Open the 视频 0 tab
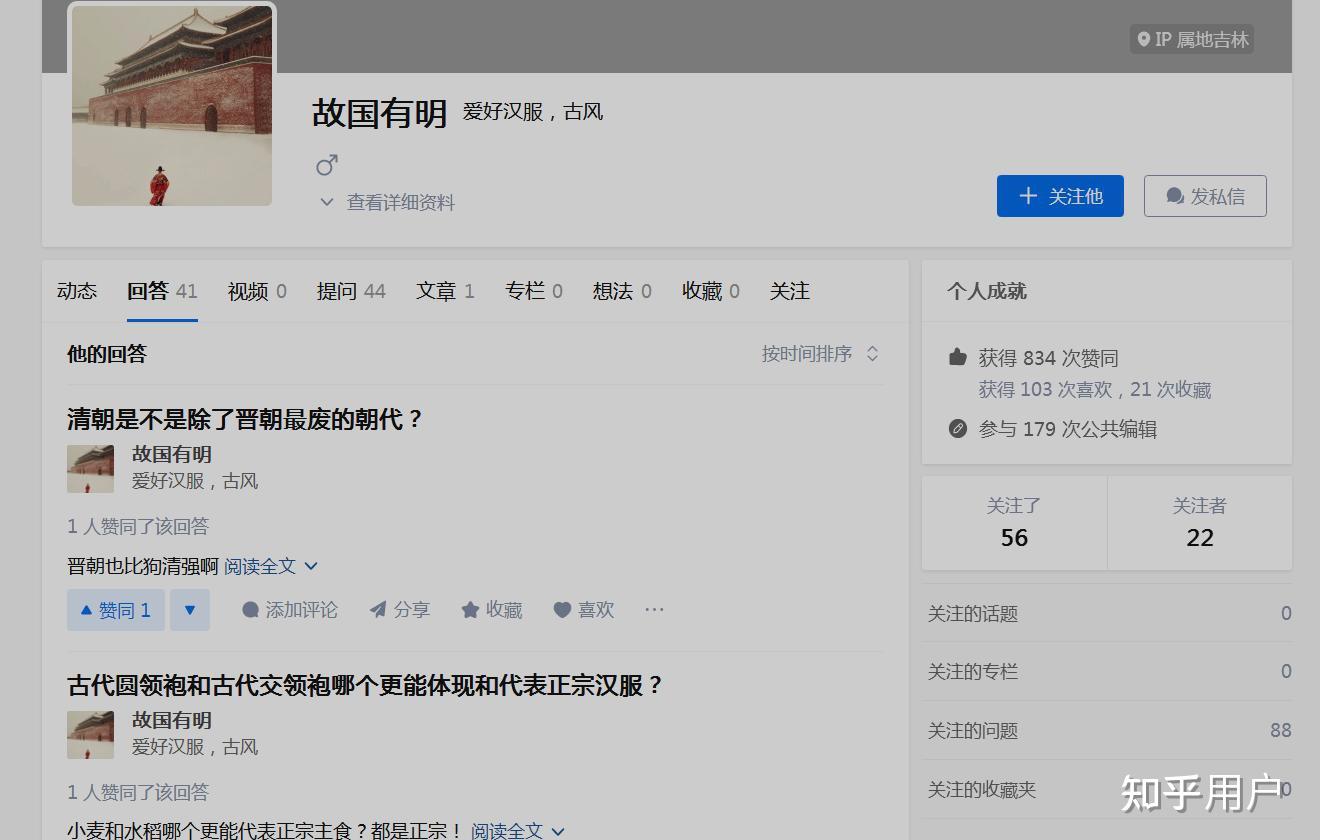This screenshot has height=840, width=1320. coord(257,291)
